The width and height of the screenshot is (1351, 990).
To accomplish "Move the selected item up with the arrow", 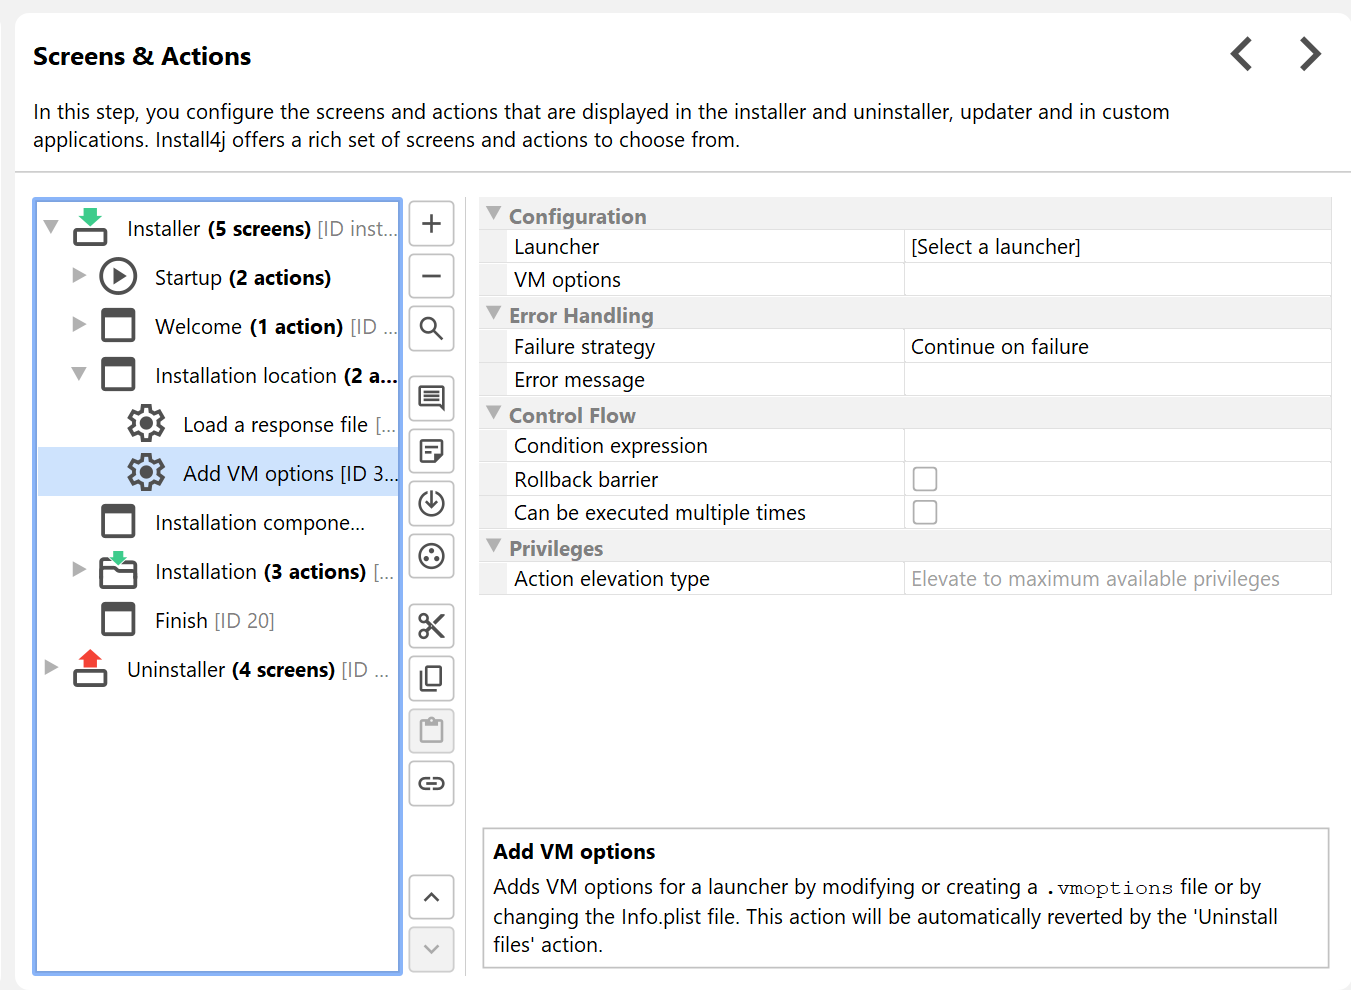I will pyautogui.click(x=431, y=897).
